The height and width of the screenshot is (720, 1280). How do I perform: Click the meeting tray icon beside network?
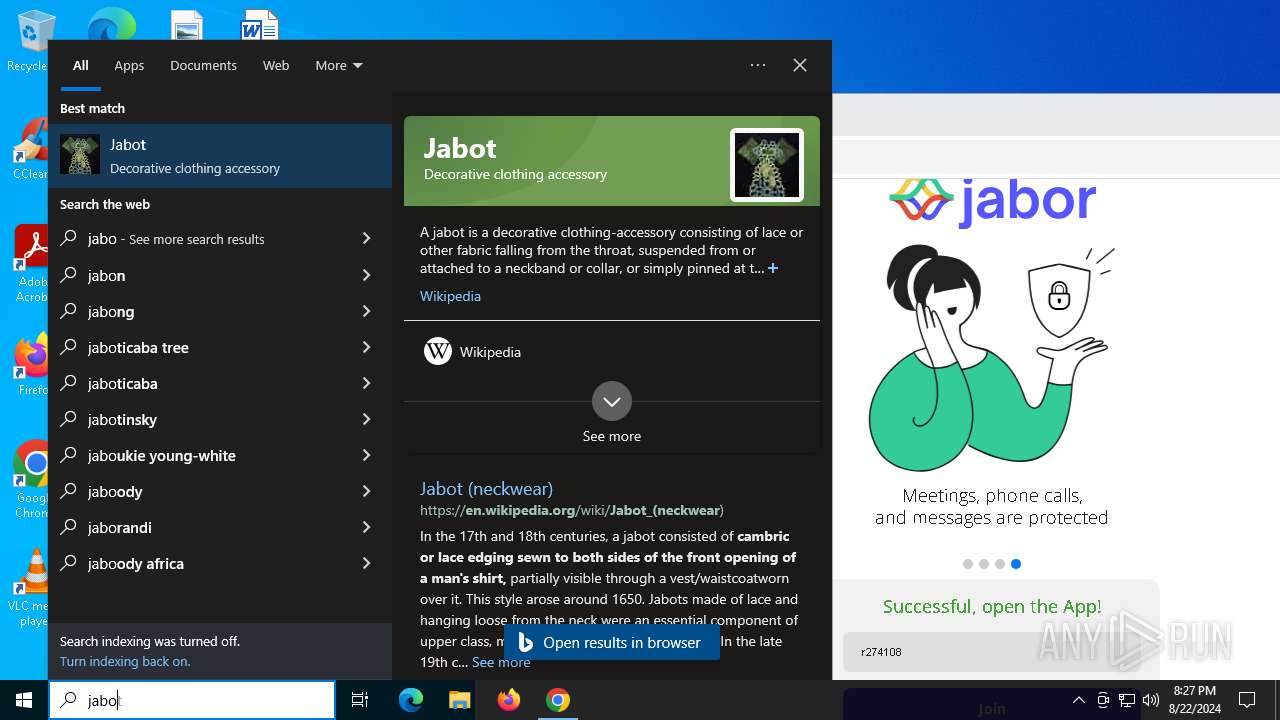pyautogui.click(x=1103, y=700)
